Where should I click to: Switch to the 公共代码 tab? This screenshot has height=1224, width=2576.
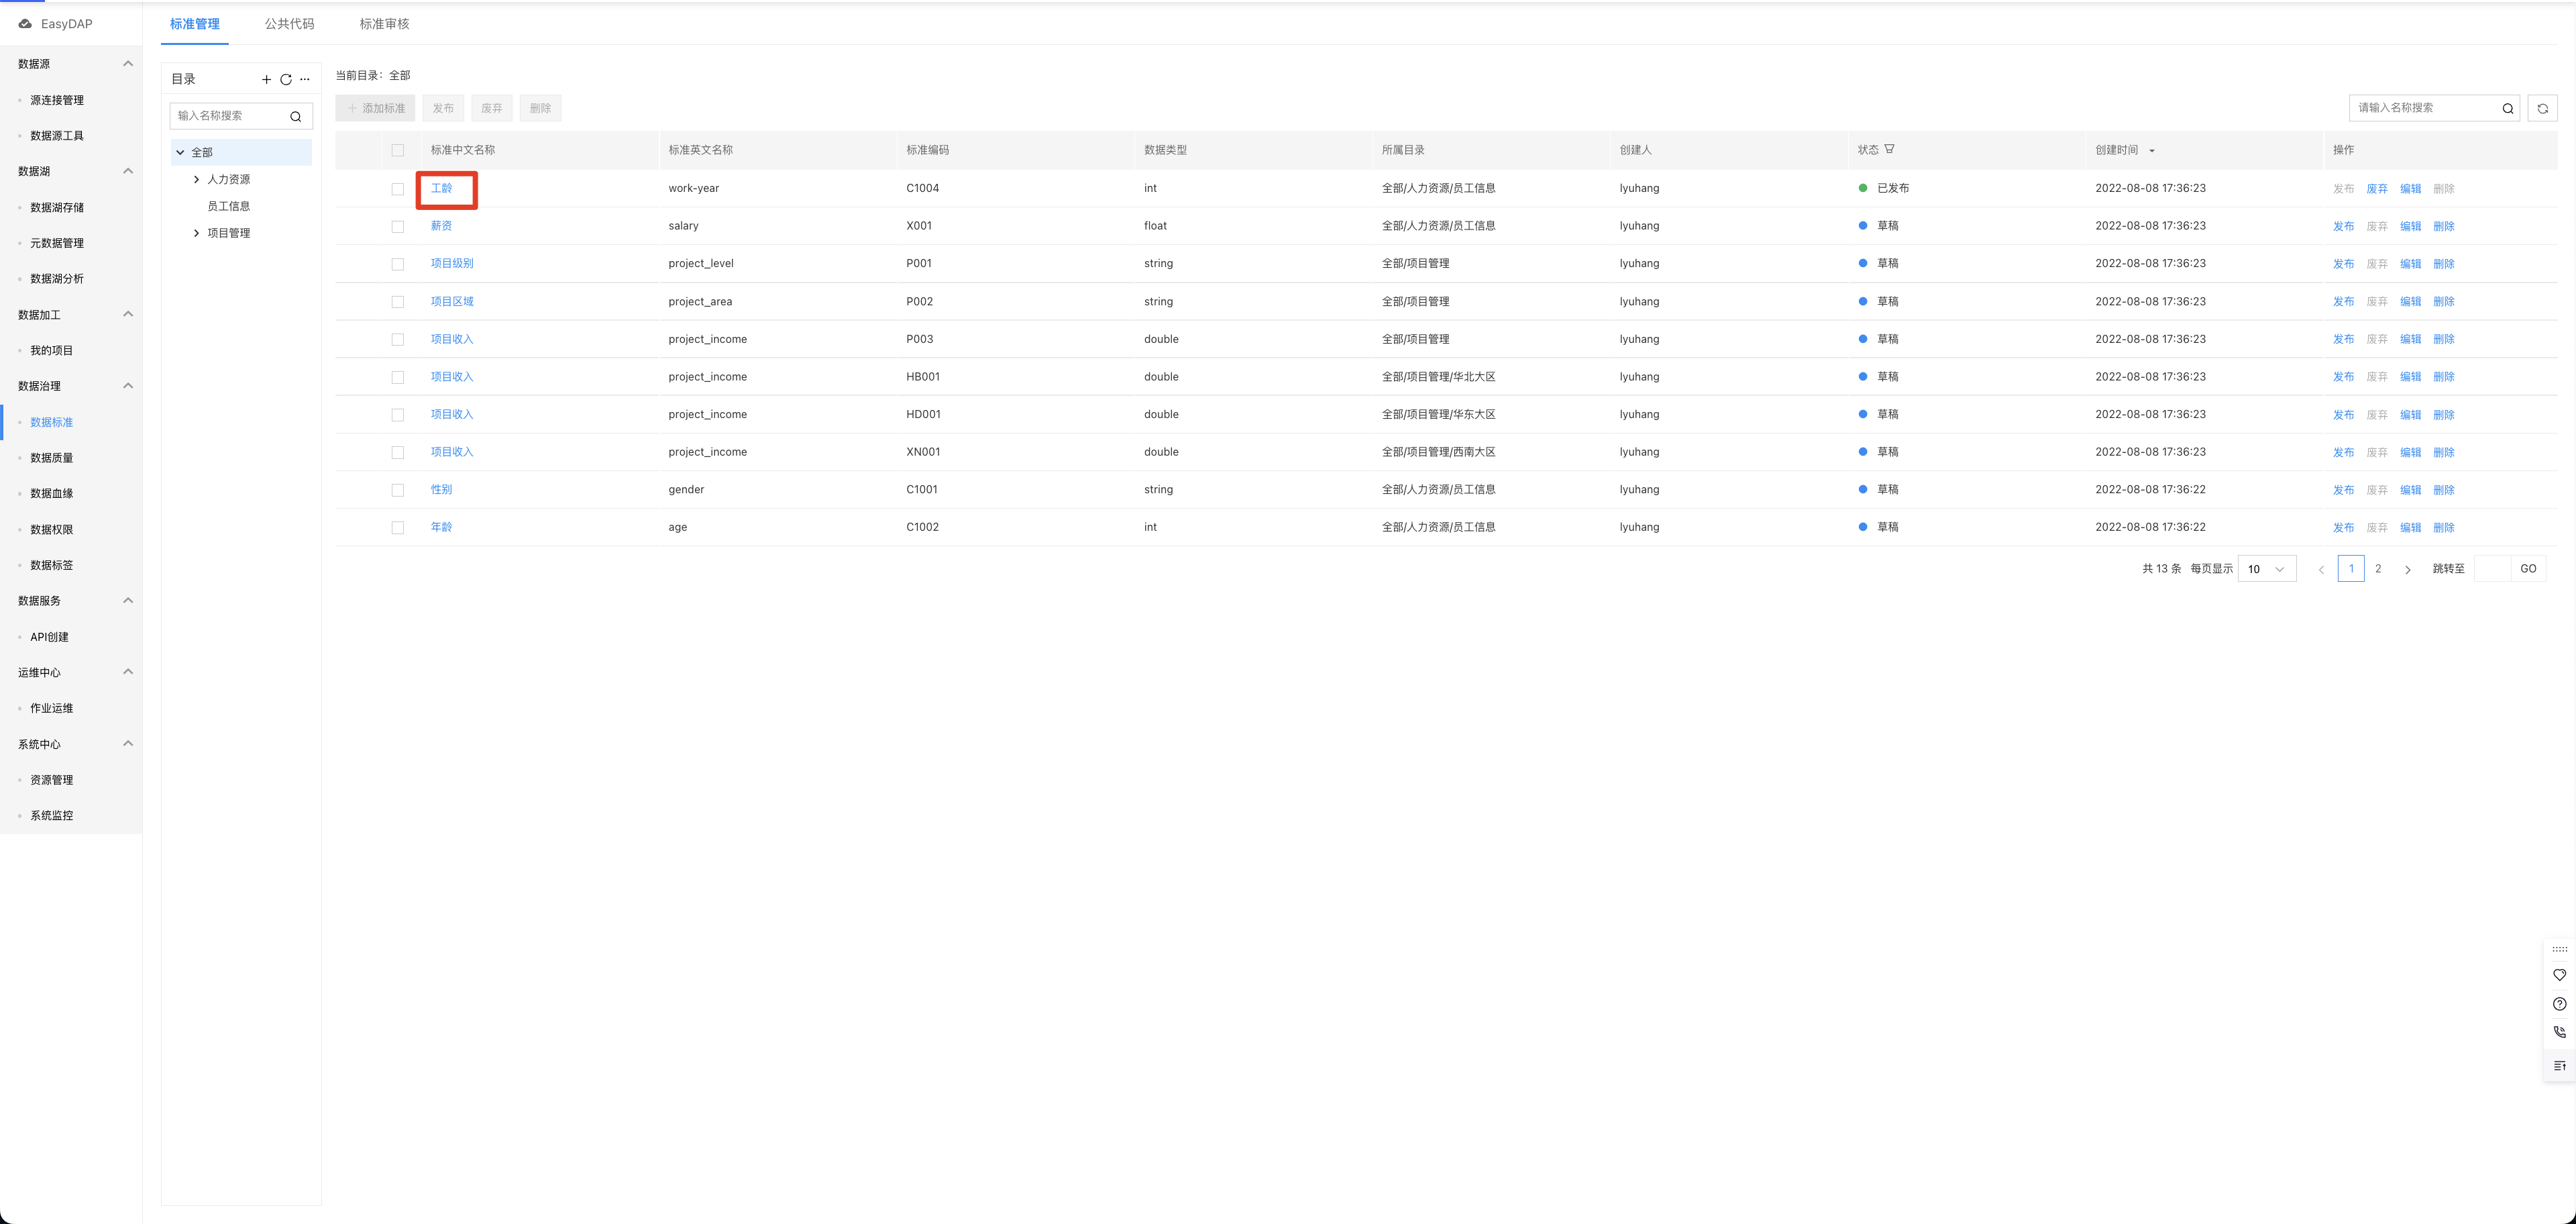(x=290, y=24)
